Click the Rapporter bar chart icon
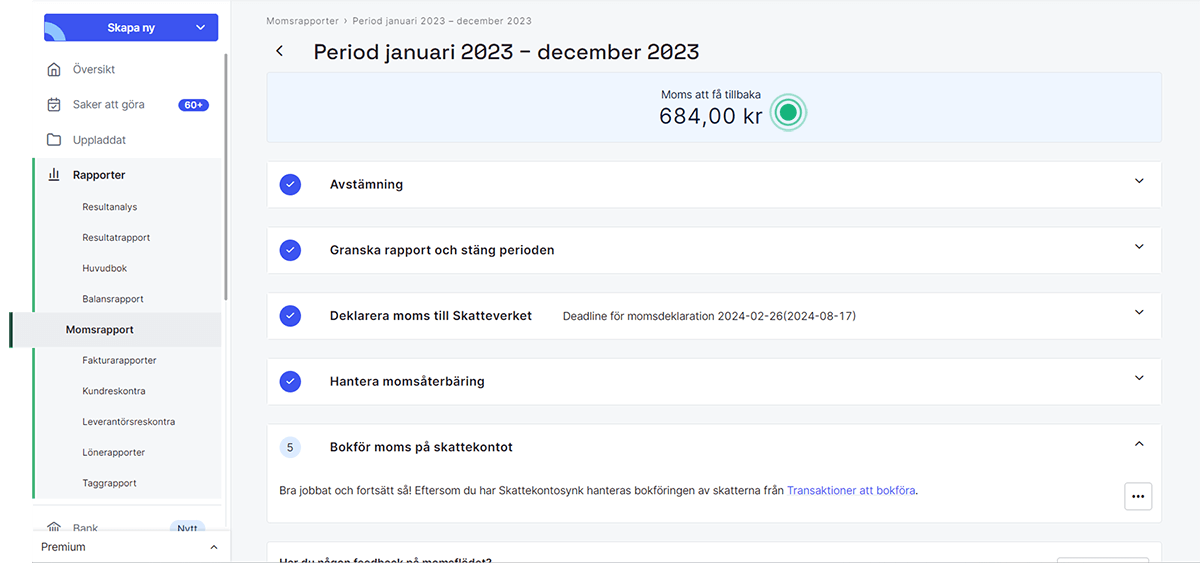 54,175
